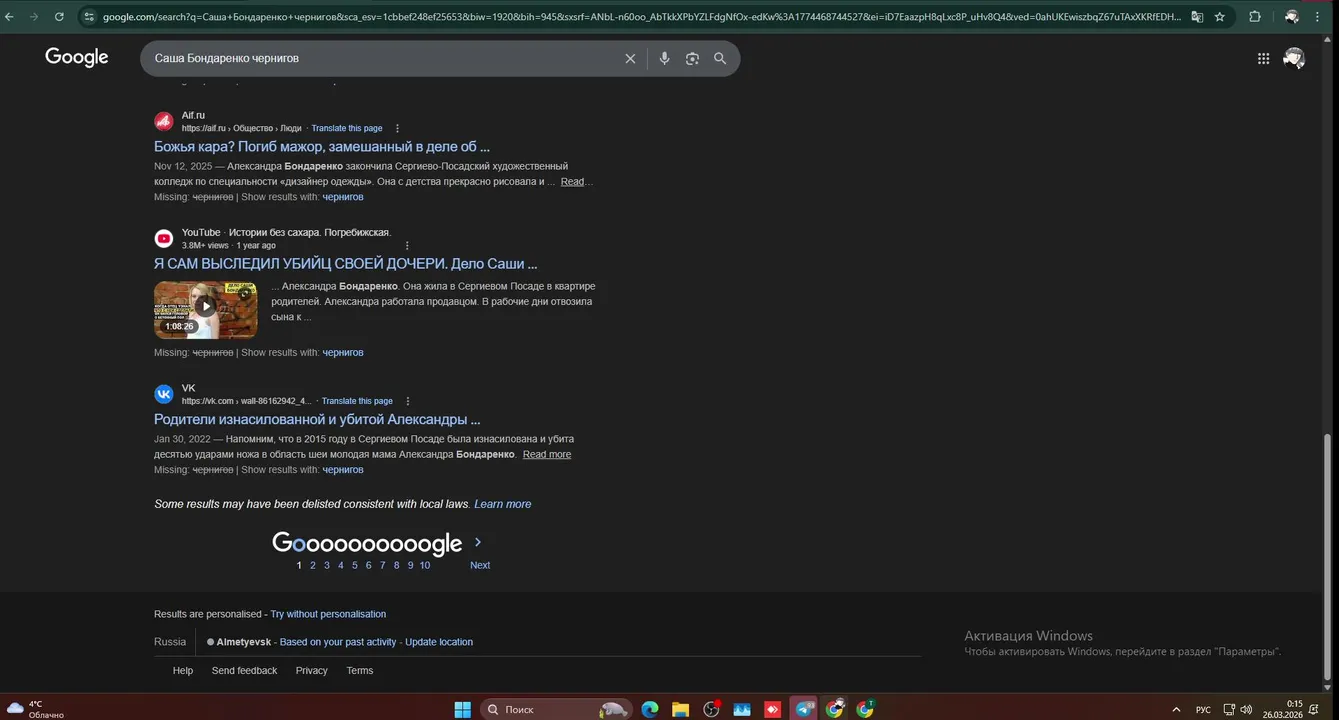Reload the page with the refresh icon
The height and width of the screenshot is (720, 1339).
point(59,17)
